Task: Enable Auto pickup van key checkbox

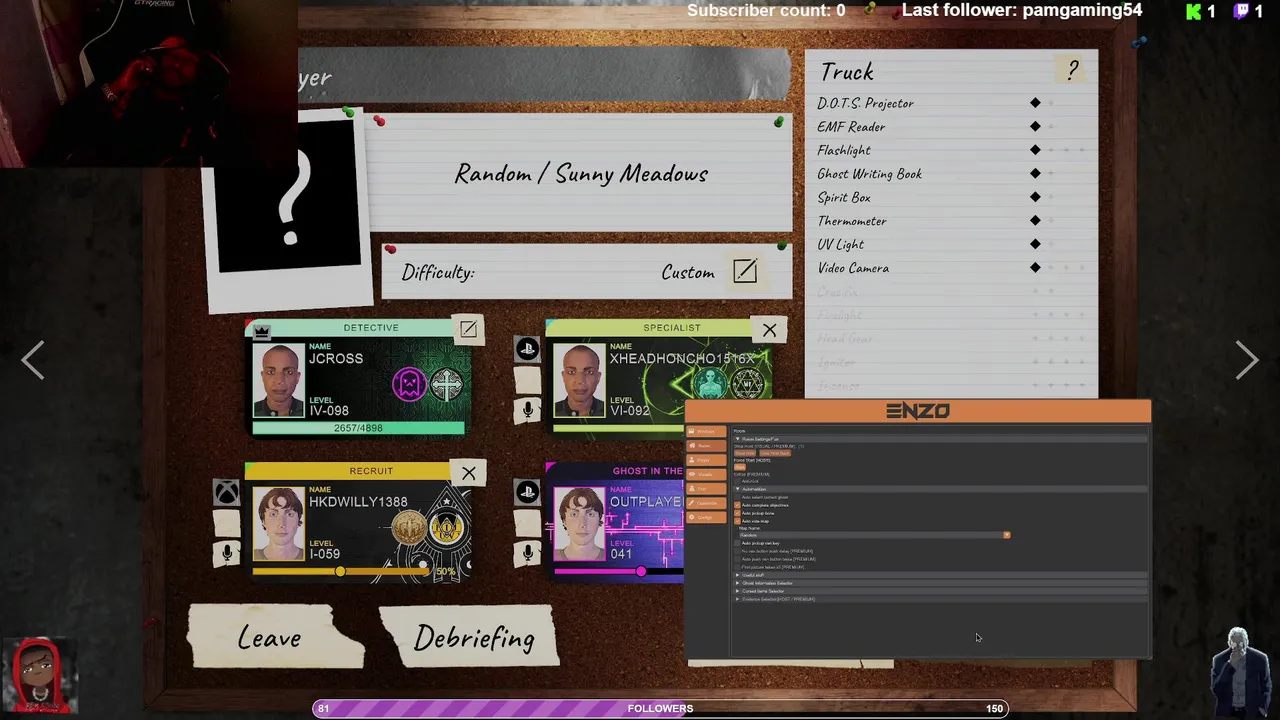Action: click(737, 543)
